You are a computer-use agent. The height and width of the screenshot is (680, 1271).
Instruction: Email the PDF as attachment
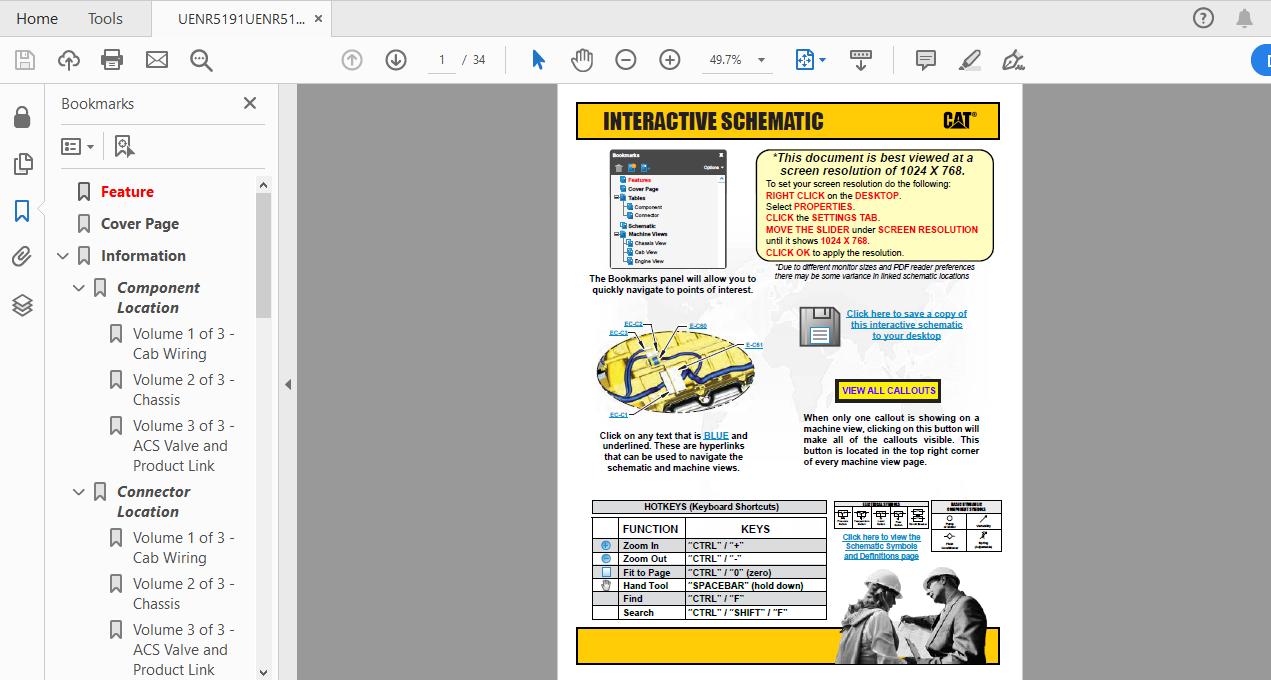[156, 59]
